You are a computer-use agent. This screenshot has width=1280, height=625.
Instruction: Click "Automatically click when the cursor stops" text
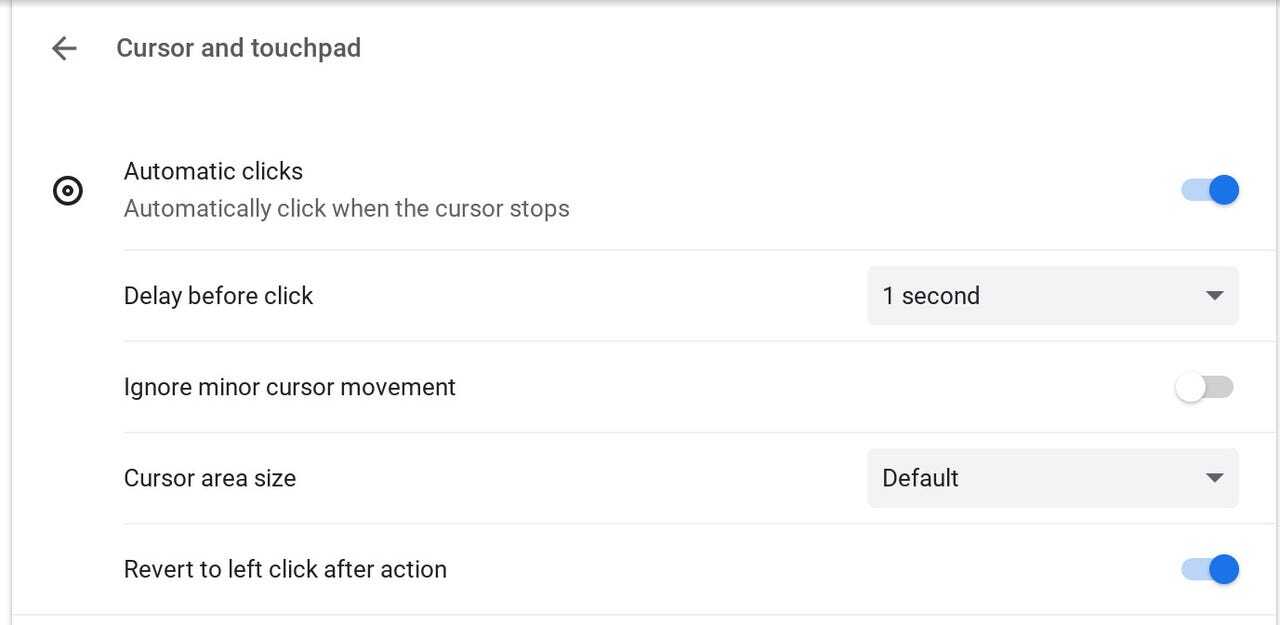[346, 209]
